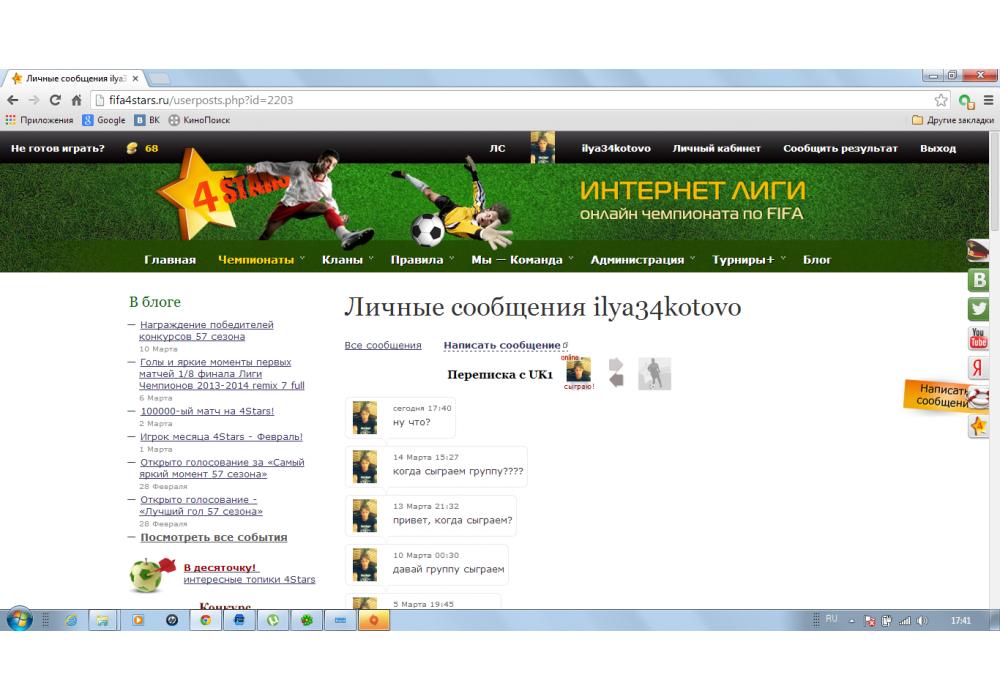Viewport: 1000px width, 700px height.
Task: Reload the page with refresh icon
Action: pos(55,100)
